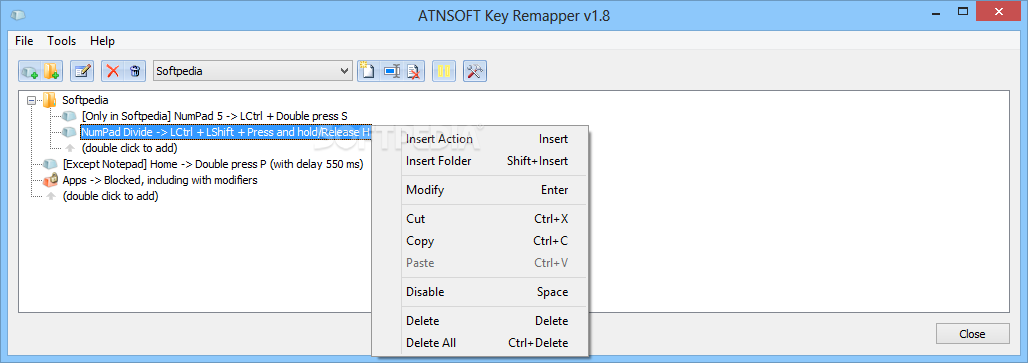Select 'Apps -> Blocked' row
1028x363 pixels.
point(160,180)
